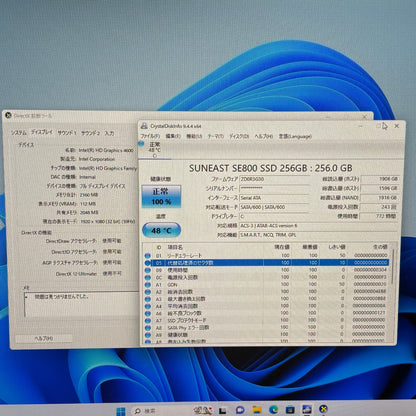
Task: Open the Task View icon on the taskbar
Action: pyautogui.click(x=223, y=411)
